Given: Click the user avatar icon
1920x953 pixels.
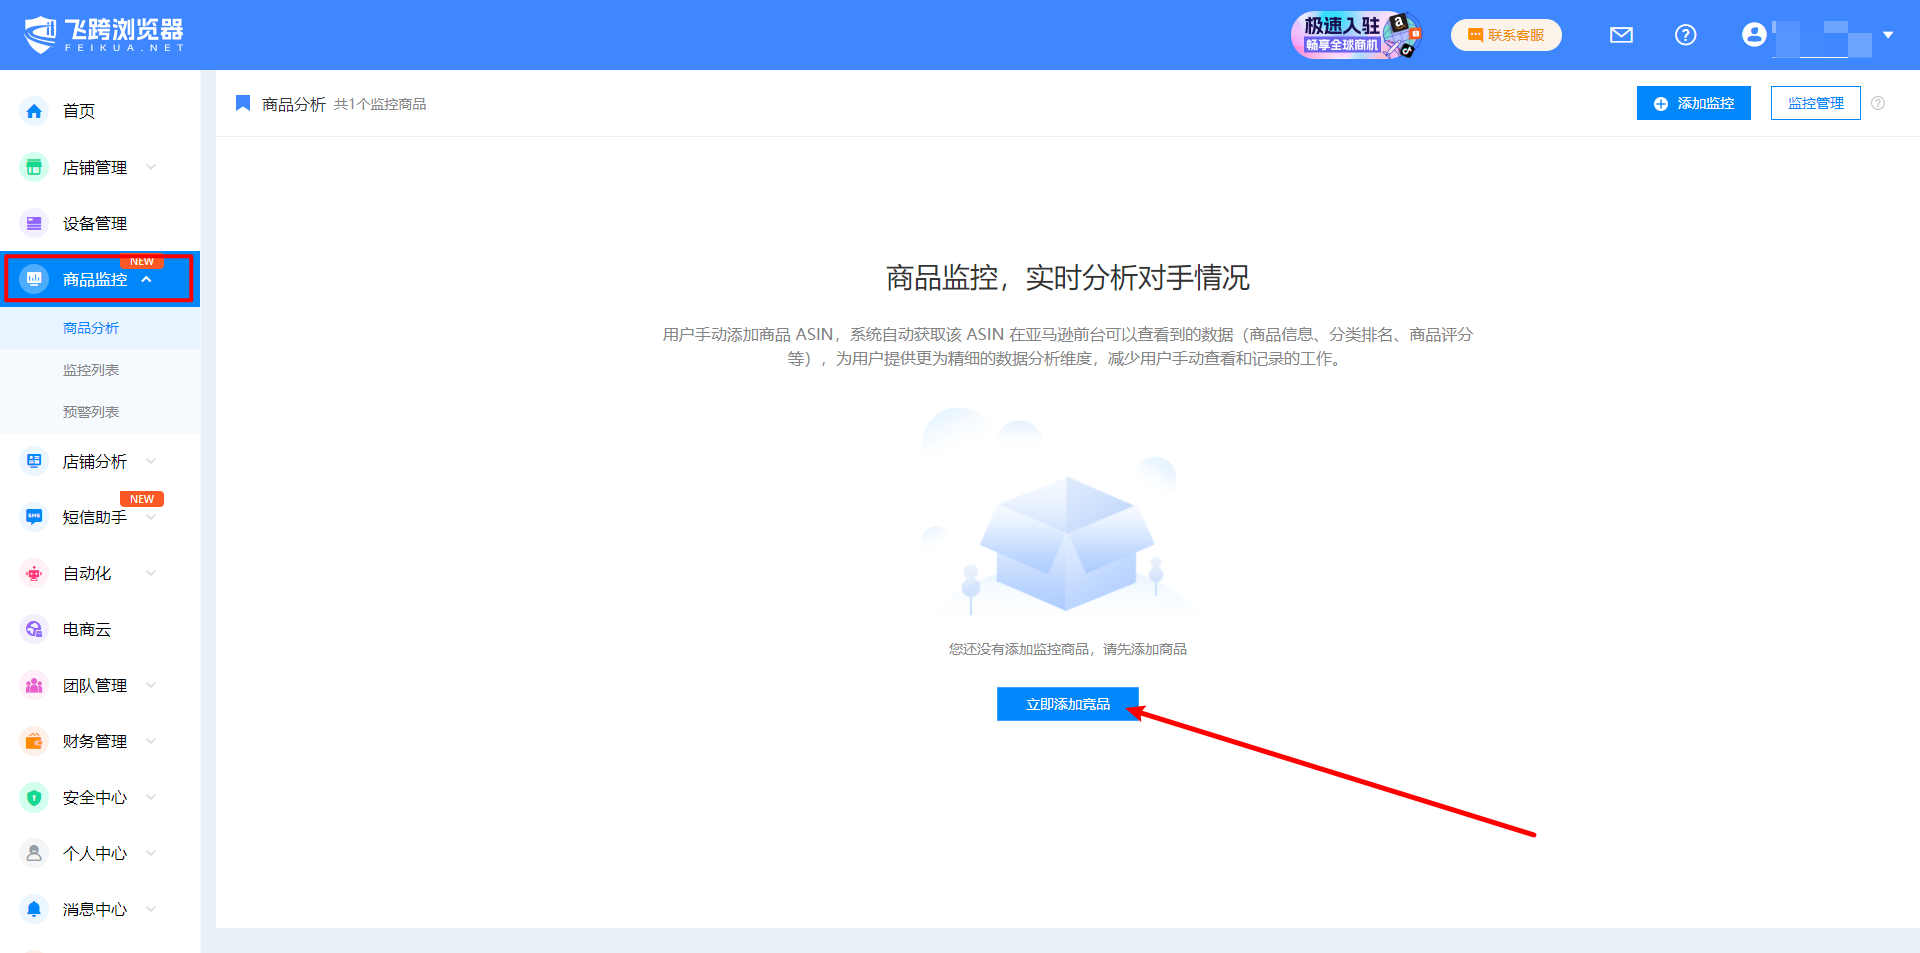Looking at the screenshot, I should 1754,35.
